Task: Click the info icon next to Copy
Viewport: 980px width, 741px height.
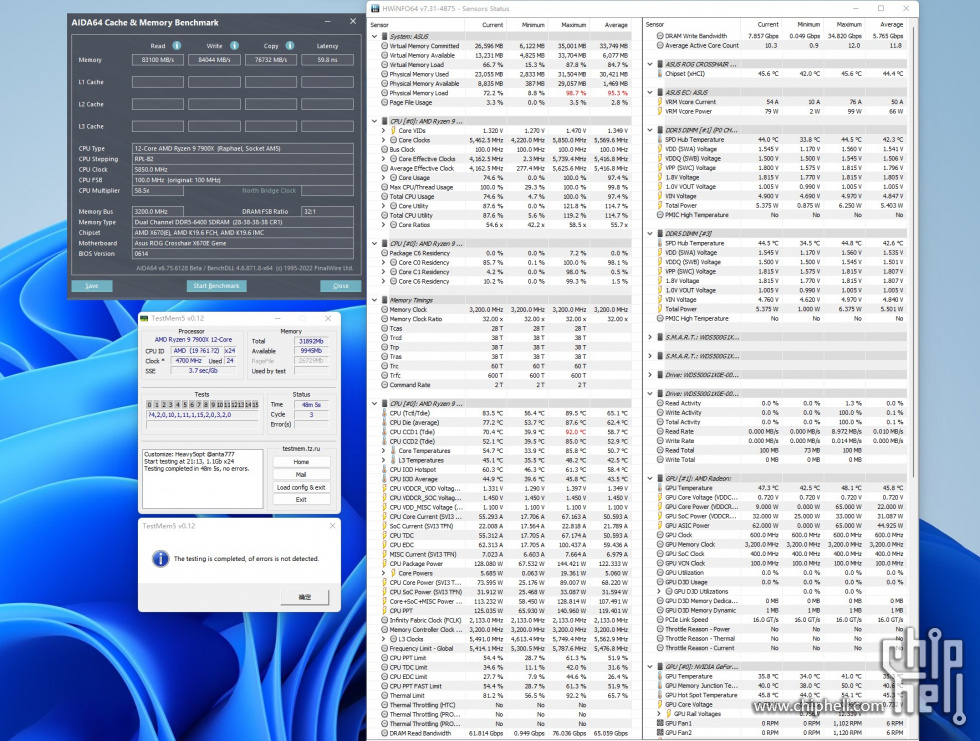Action: (290, 46)
